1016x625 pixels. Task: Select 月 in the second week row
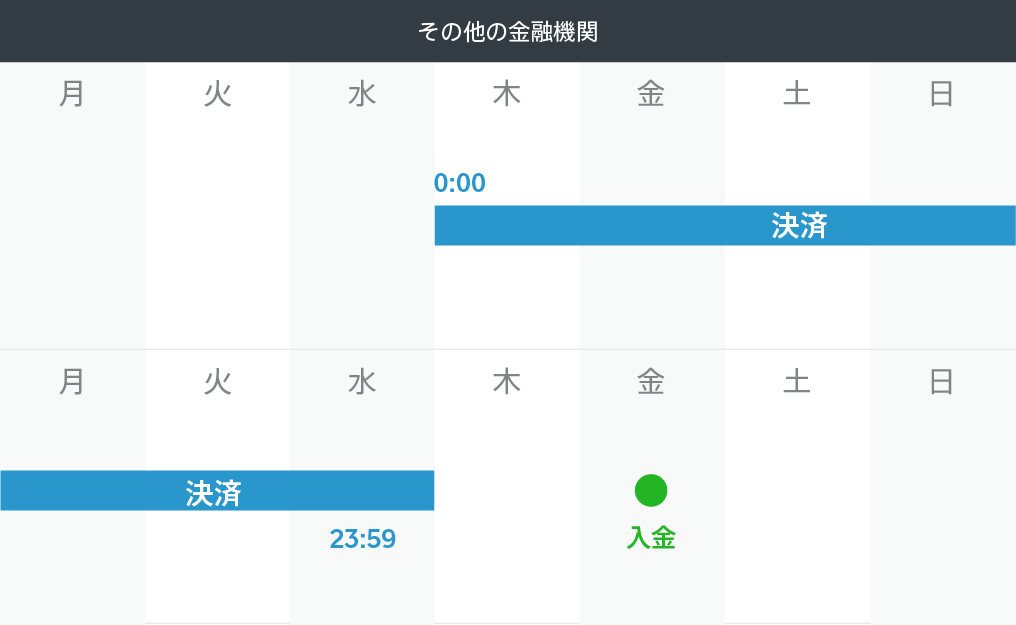coord(72,381)
